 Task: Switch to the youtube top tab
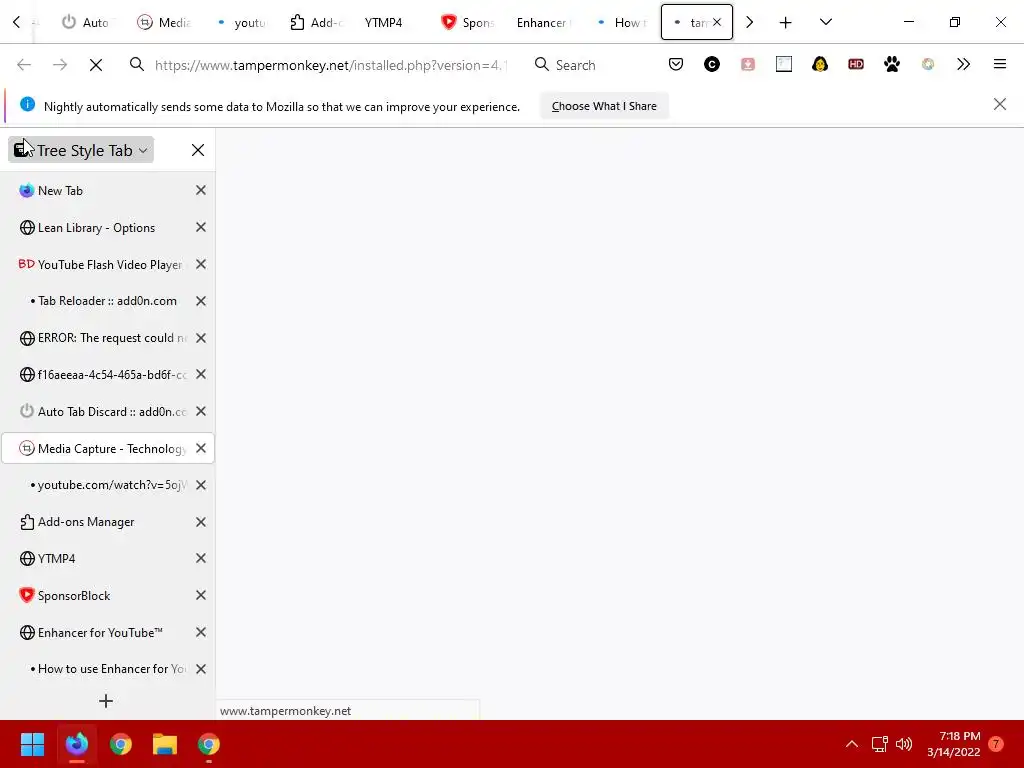pyautogui.click(x=242, y=22)
